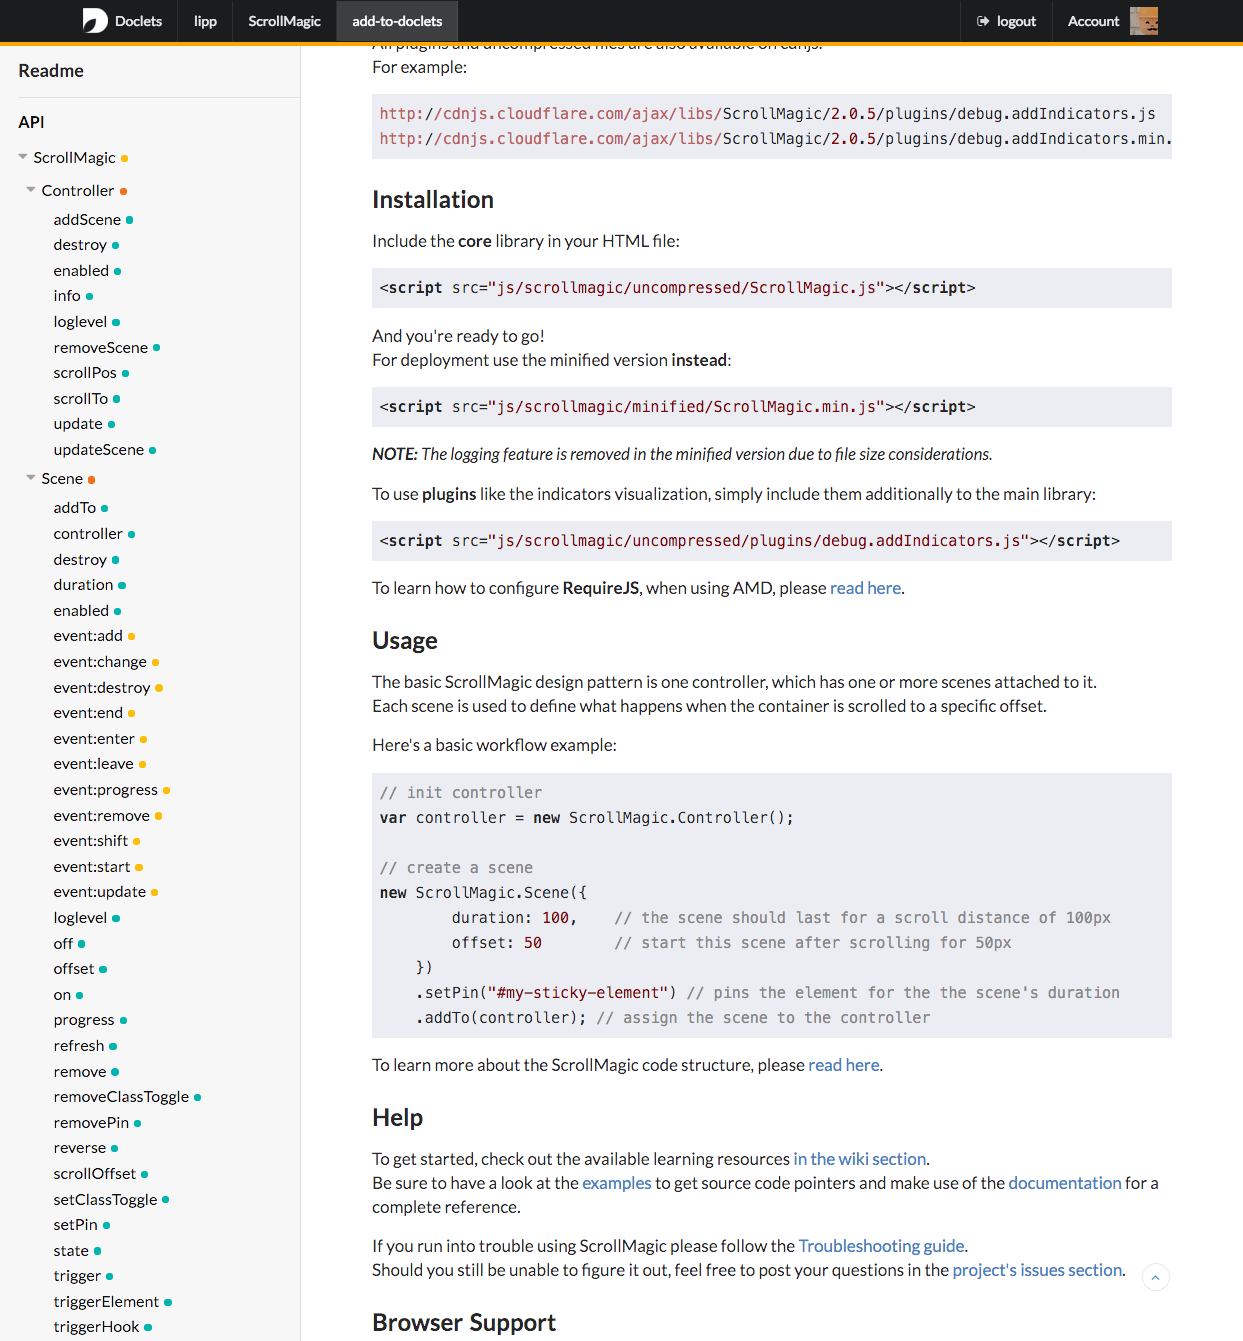Screen dimensions: 1243x1341
Task: Open the account avatar picture
Action: pos(1143,21)
